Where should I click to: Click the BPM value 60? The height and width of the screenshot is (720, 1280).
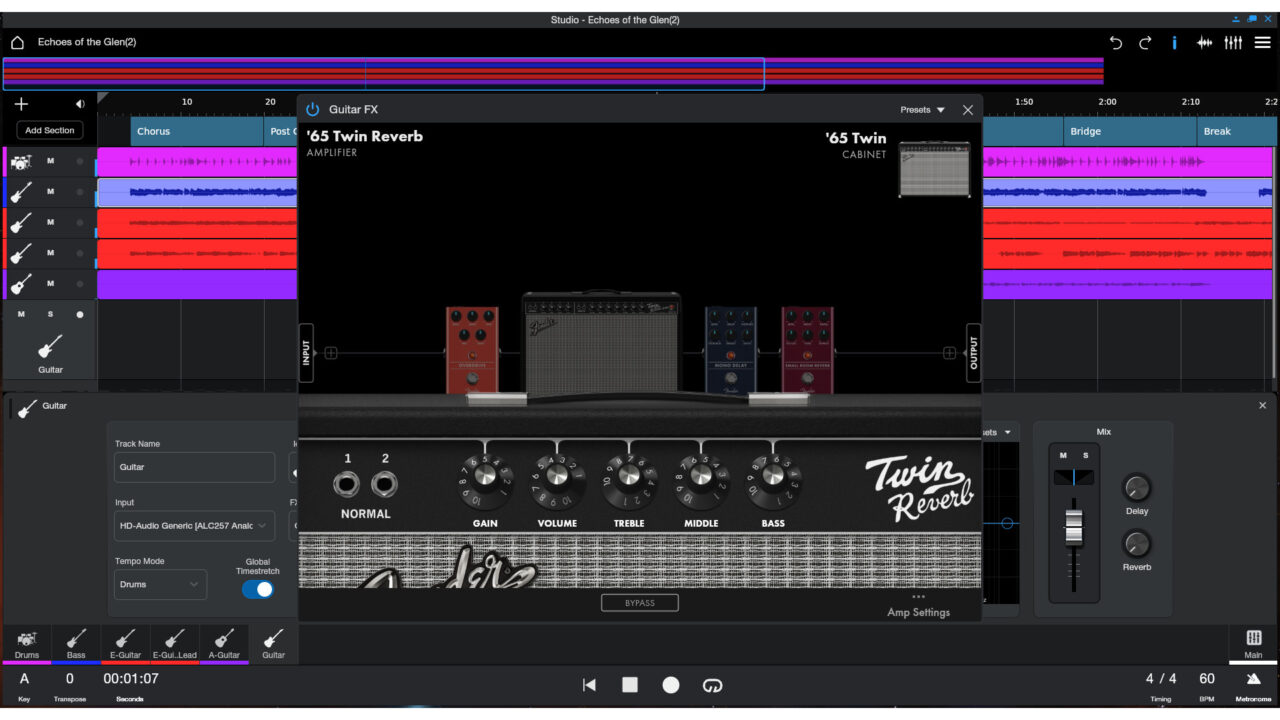(1207, 679)
